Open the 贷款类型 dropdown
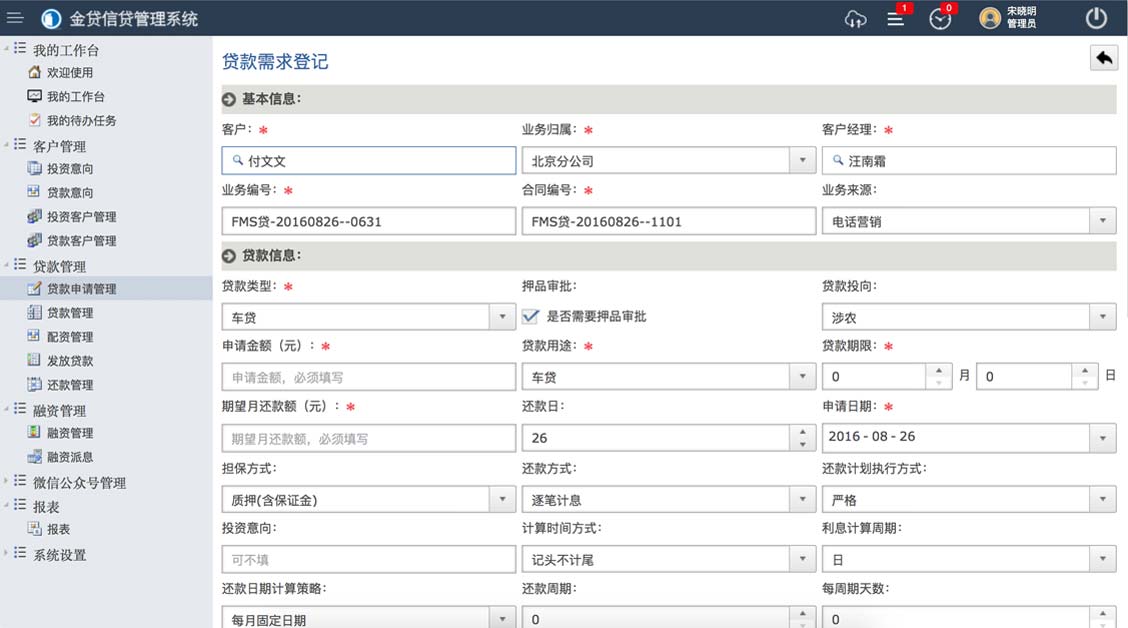The height and width of the screenshot is (628, 1128). 502,317
